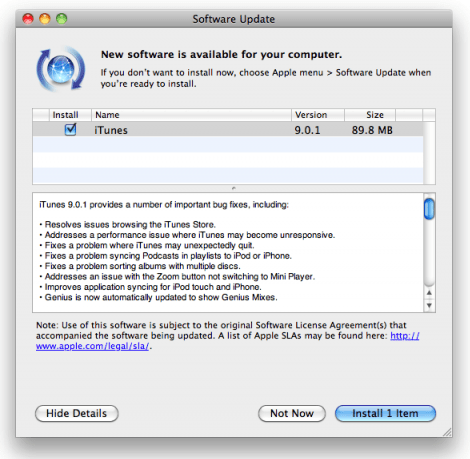The image size is (470, 459).
Task: Close the Software Update window with red button
Action: pyautogui.click(x=28, y=19)
